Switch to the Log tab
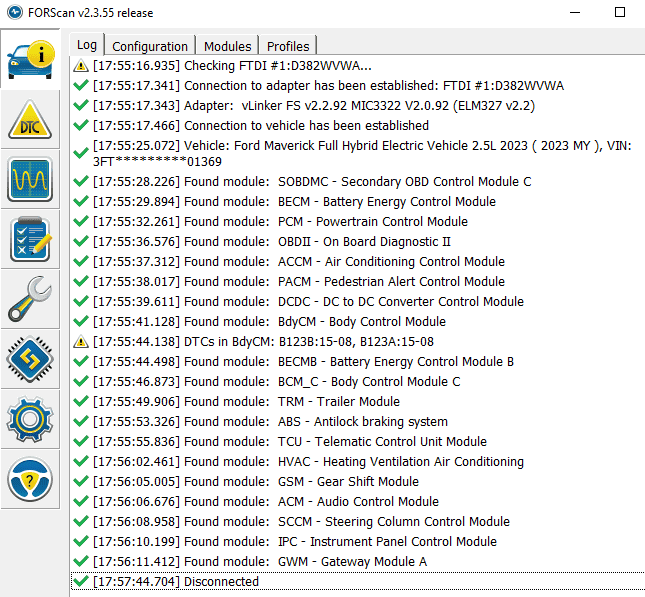 87,44
